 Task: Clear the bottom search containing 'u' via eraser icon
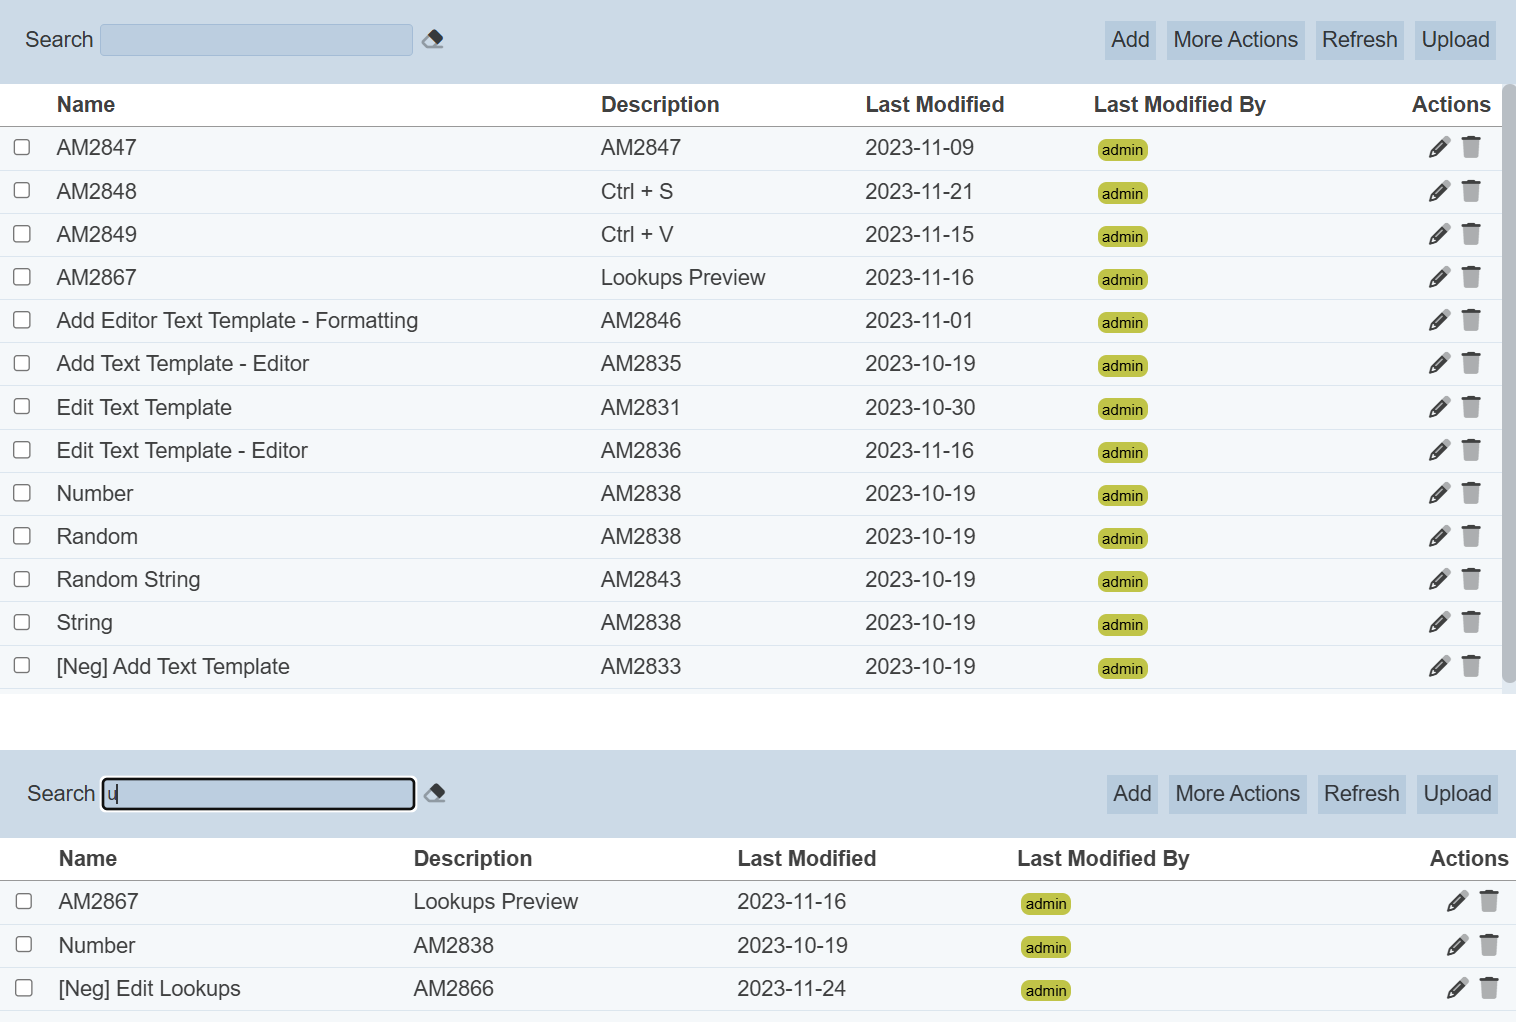[435, 793]
